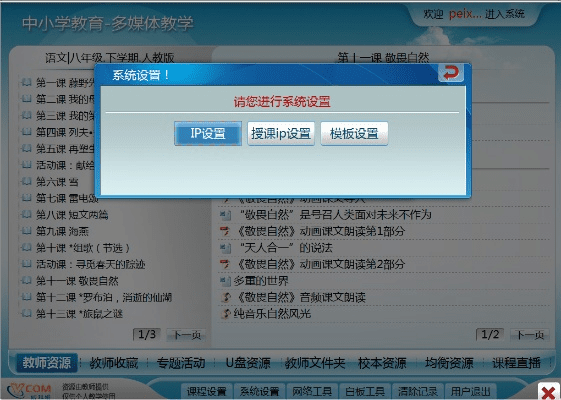The height and width of the screenshot is (400, 561).
Task: Click 清除记录 in bottom toolbar
Action: [418, 391]
